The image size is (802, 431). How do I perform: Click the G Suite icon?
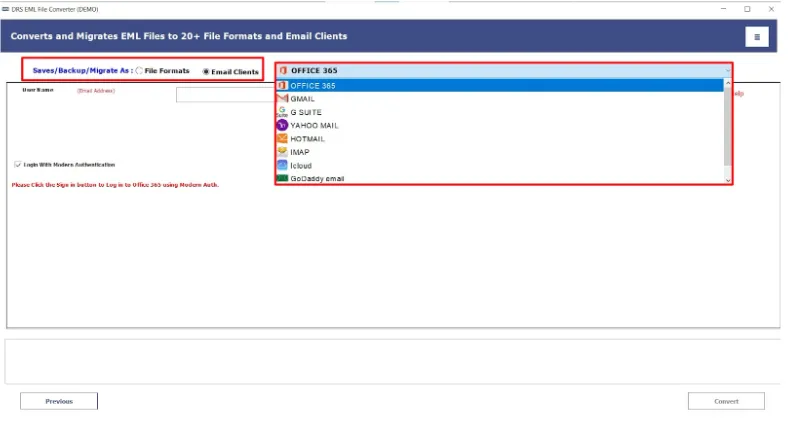point(282,111)
